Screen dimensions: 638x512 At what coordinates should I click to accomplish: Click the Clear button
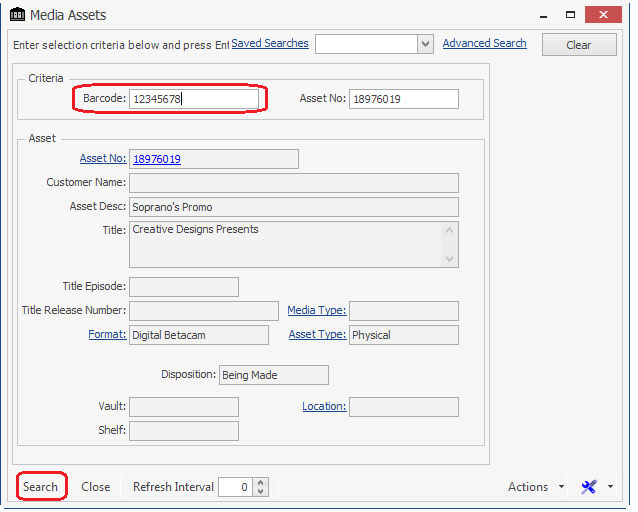click(579, 45)
